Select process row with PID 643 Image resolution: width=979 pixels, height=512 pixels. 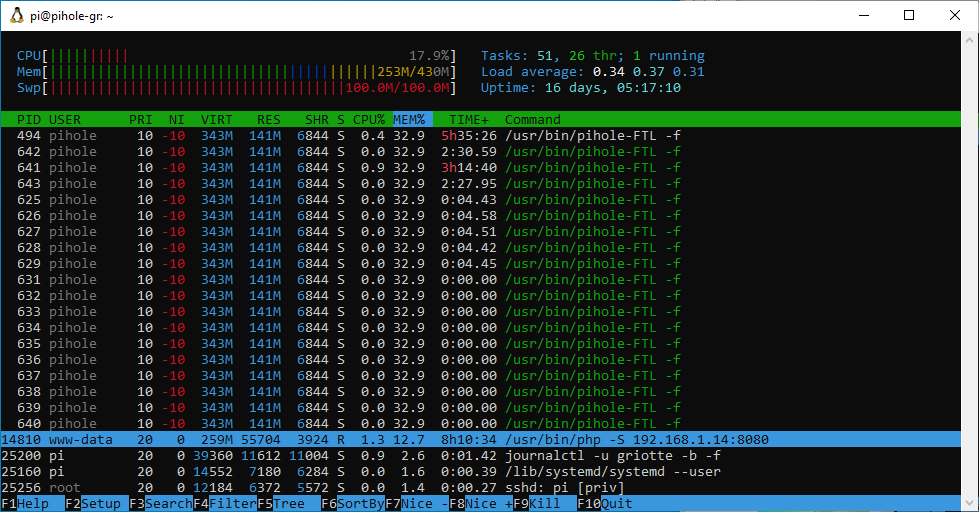point(481,184)
